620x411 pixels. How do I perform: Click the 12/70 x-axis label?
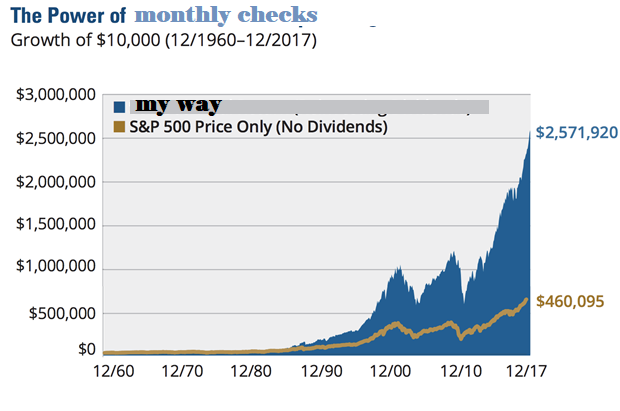point(182,371)
